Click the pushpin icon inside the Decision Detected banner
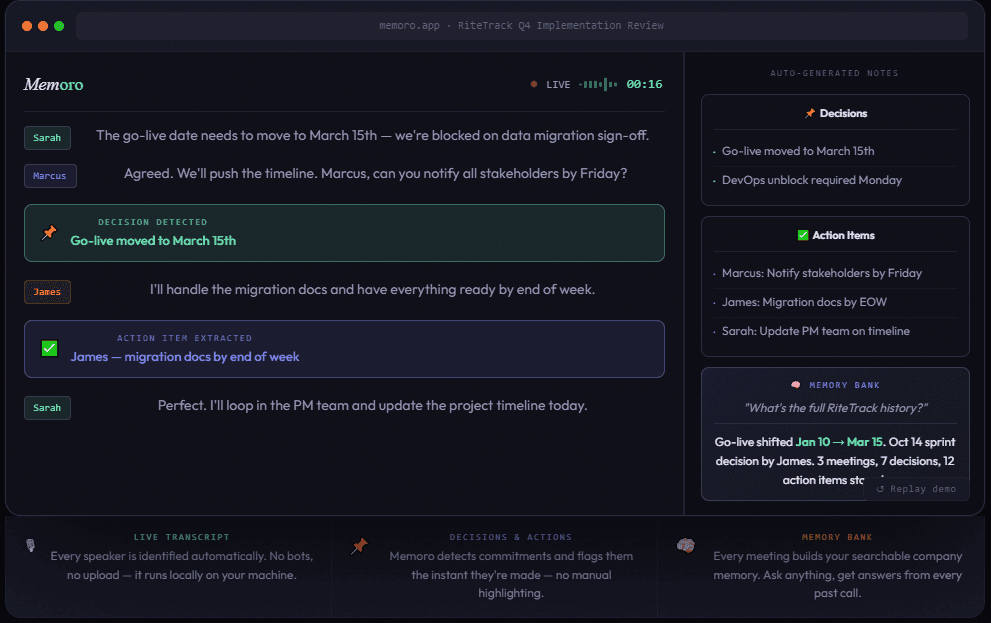The image size is (991, 623). tap(48, 231)
